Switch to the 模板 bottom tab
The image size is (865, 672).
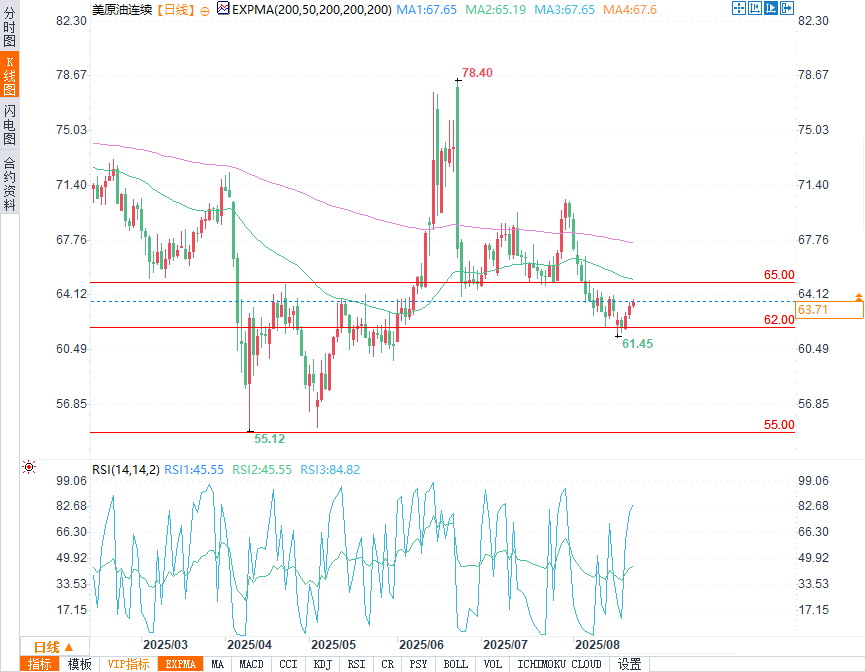(x=79, y=664)
